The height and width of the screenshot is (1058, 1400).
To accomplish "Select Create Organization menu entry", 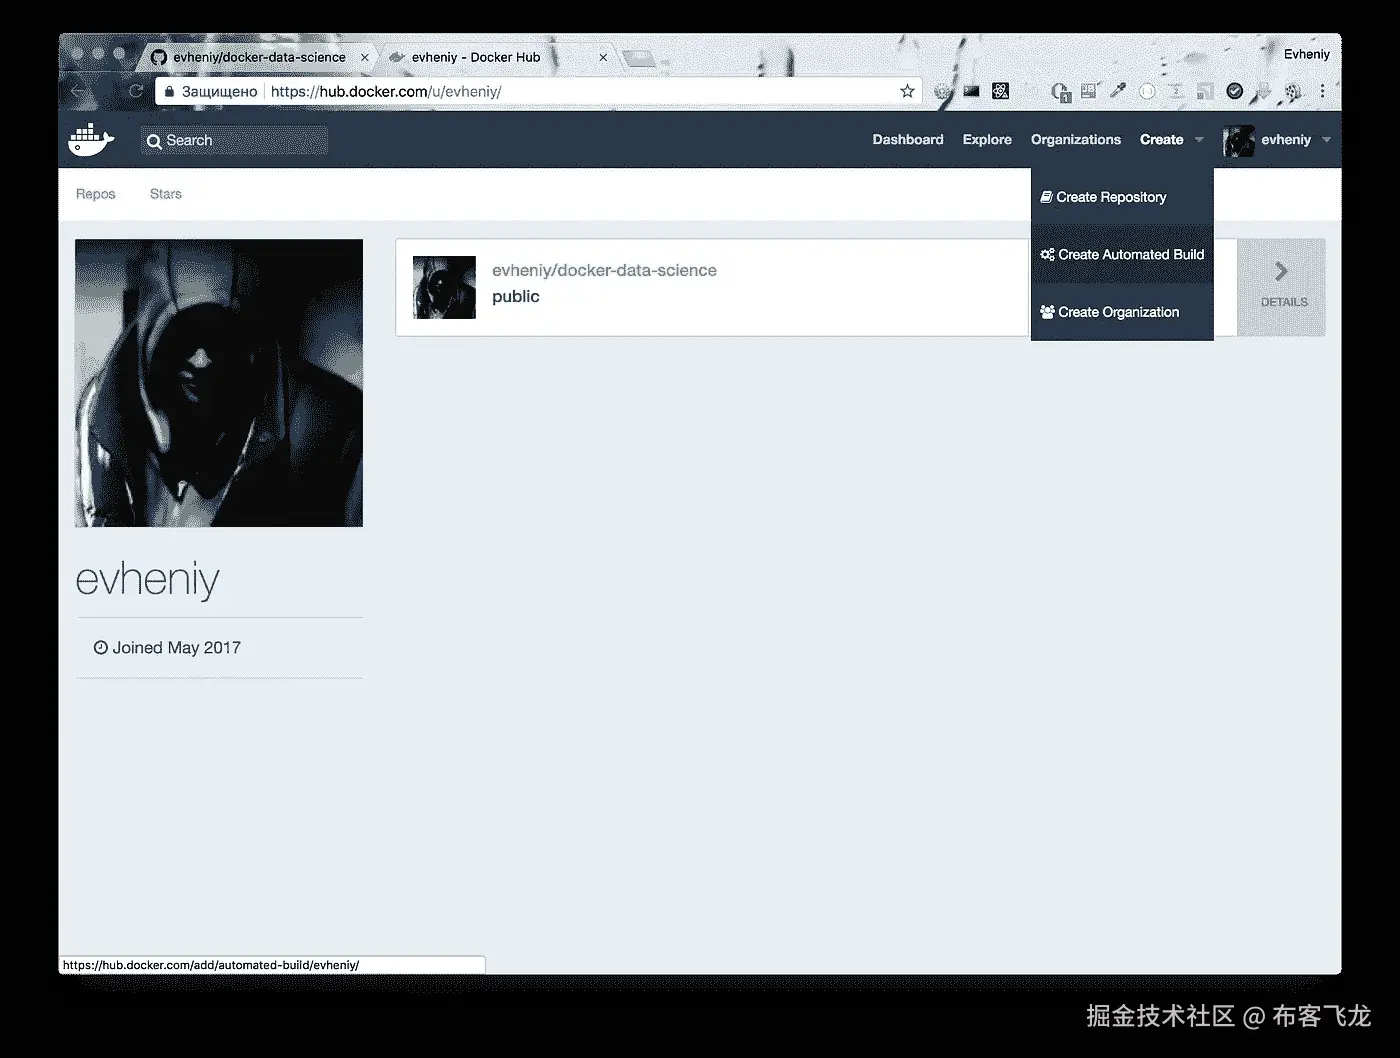I will point(1122,312).
